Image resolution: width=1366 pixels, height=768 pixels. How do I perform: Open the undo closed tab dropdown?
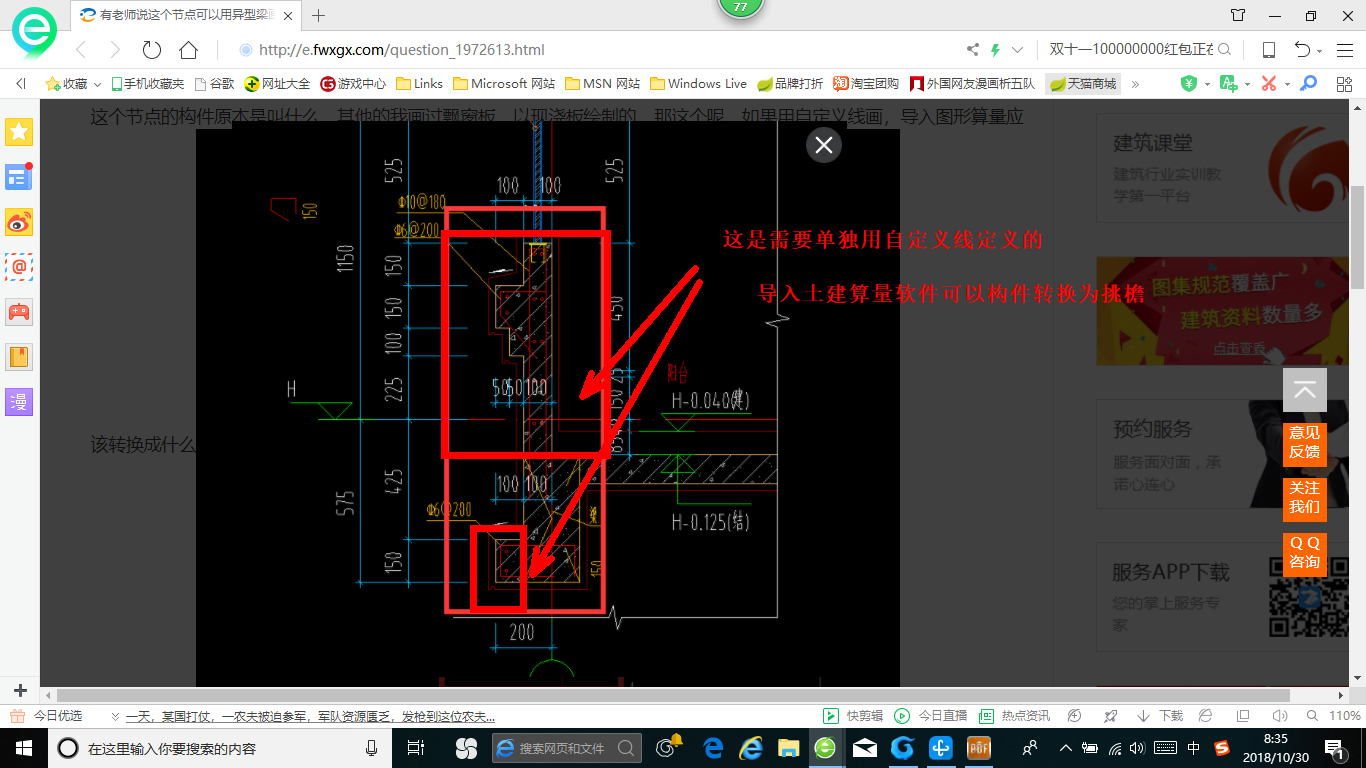click(x=1320, y=51)
